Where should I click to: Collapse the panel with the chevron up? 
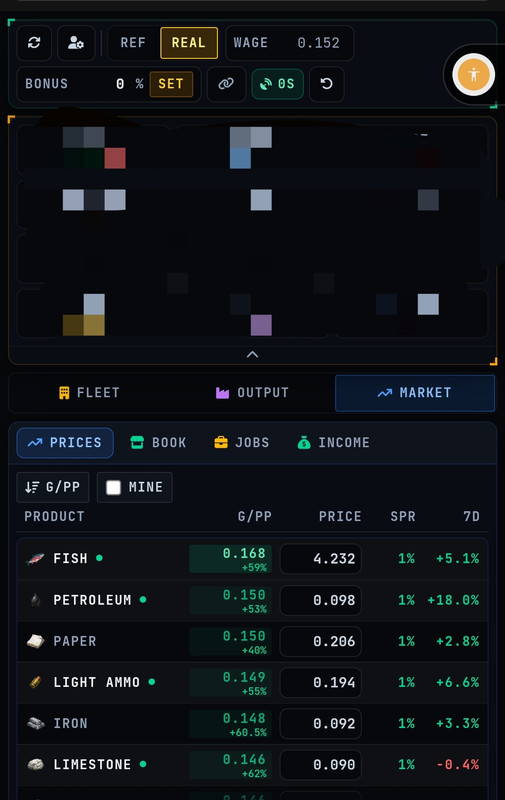coord(252,354)
